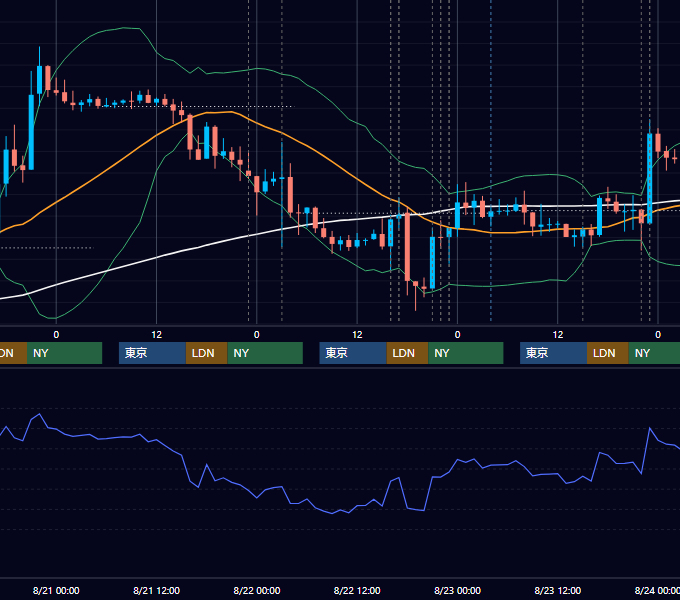Select the LDN session block on 8/21

click(206, 353)
